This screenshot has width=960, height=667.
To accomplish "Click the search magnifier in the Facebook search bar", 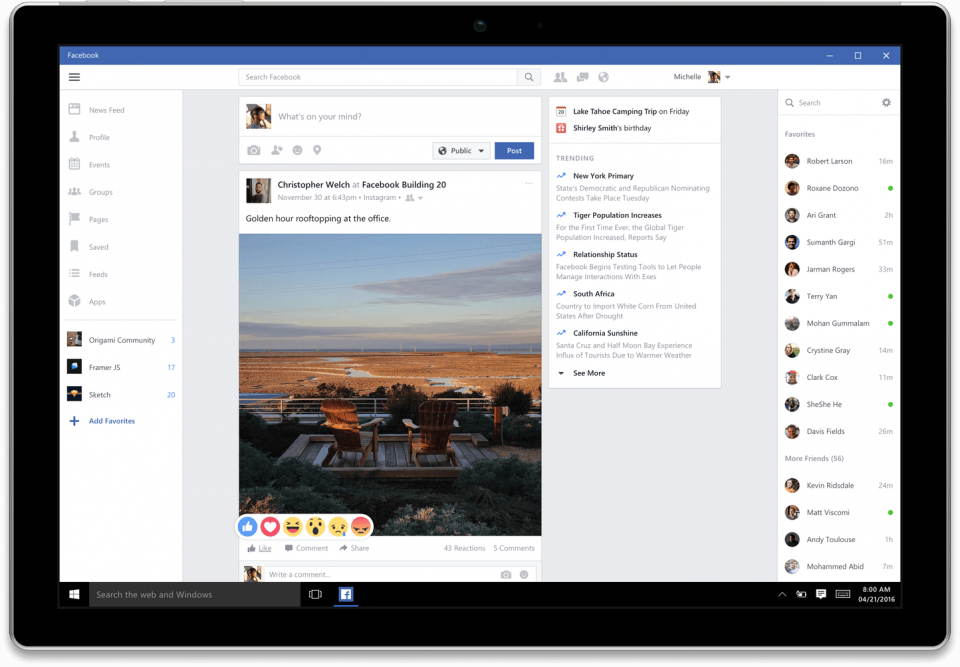I will pyautogui.click(x=528, y=77).
